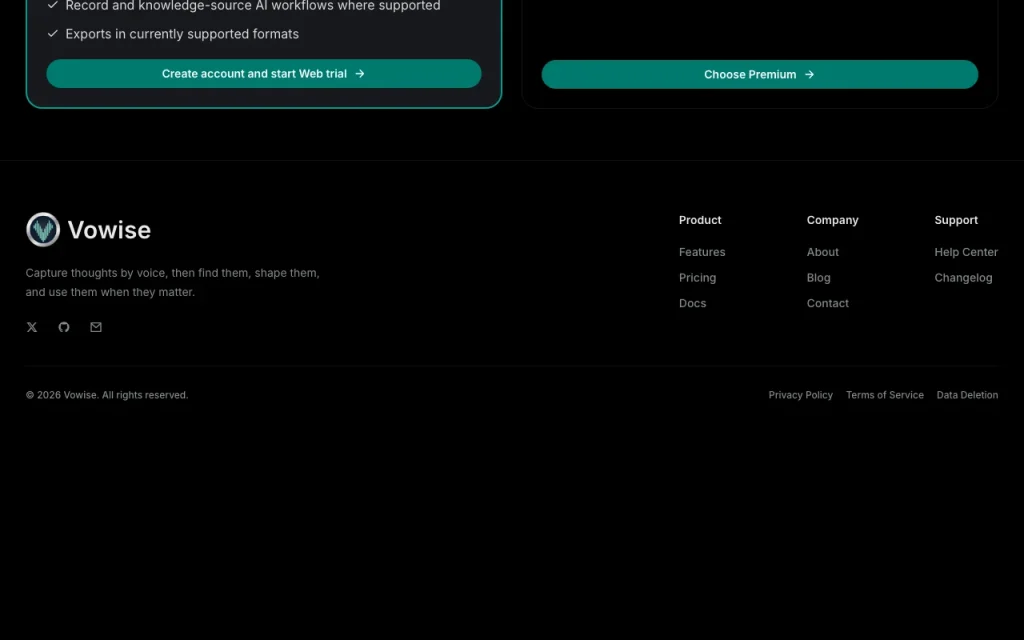This screenshot has width=1024, height=640.
Task: Open the Features footer link
Action: (702, 252)
